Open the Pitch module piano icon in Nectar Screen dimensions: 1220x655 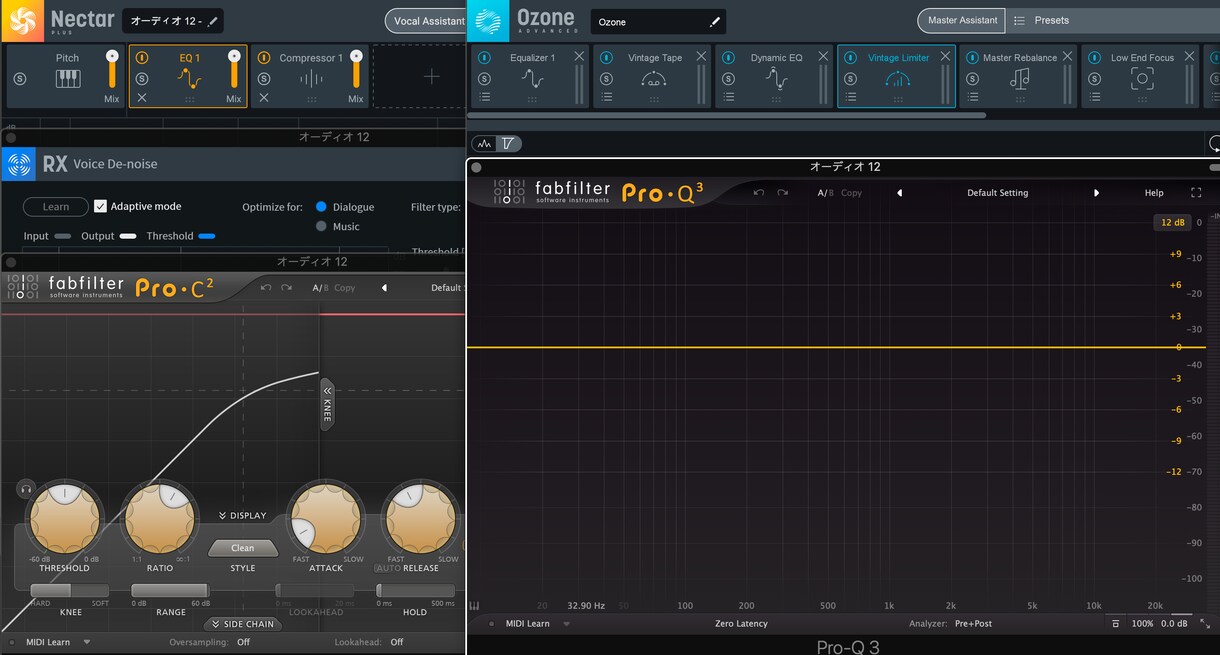[68, 78]
